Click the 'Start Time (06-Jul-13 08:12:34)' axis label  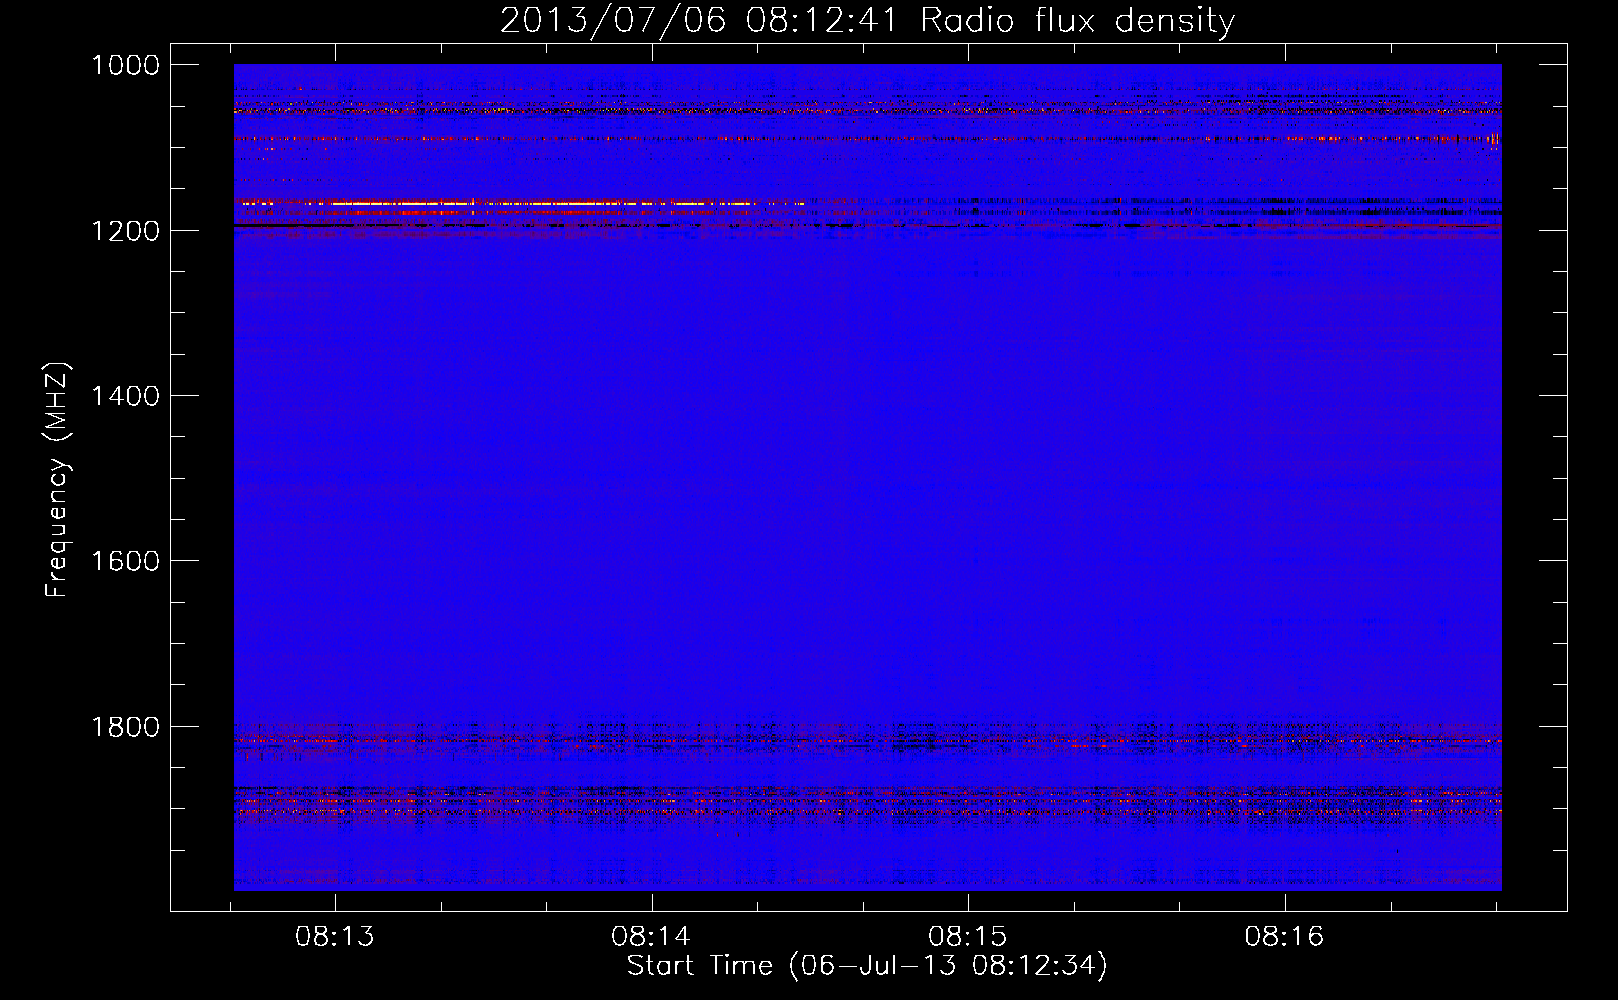(867, 966)
